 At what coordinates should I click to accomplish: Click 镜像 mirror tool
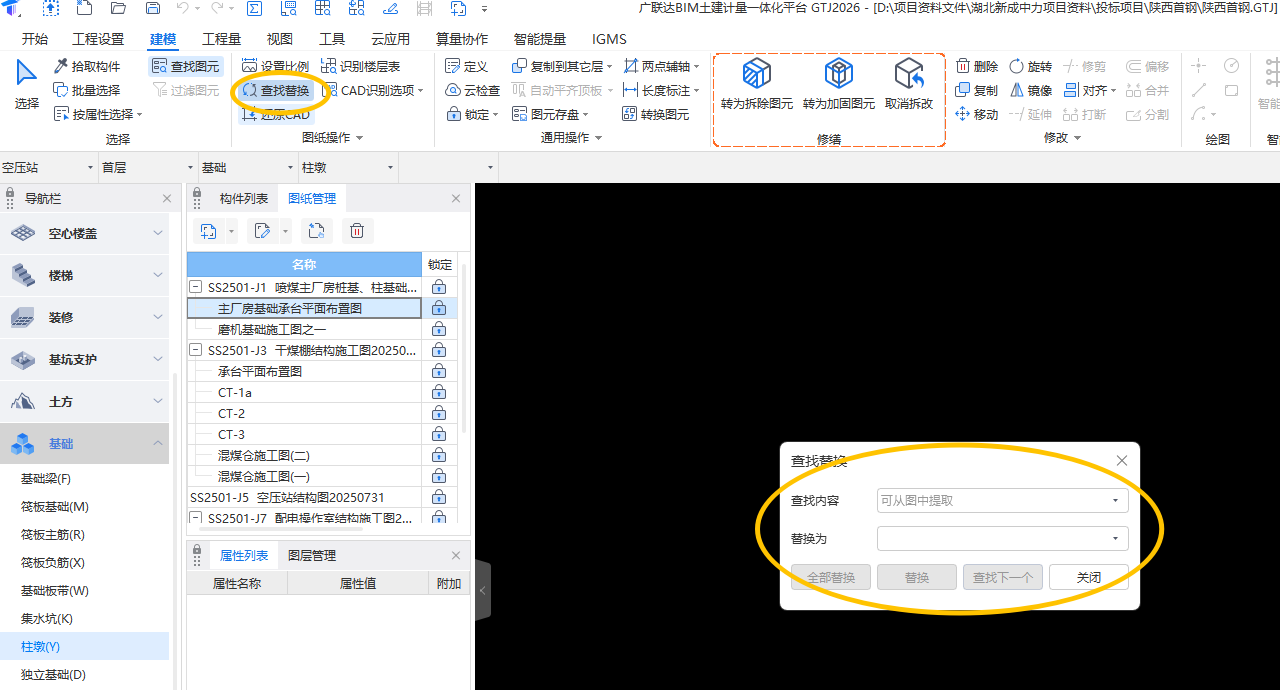tap(1031, 90)
